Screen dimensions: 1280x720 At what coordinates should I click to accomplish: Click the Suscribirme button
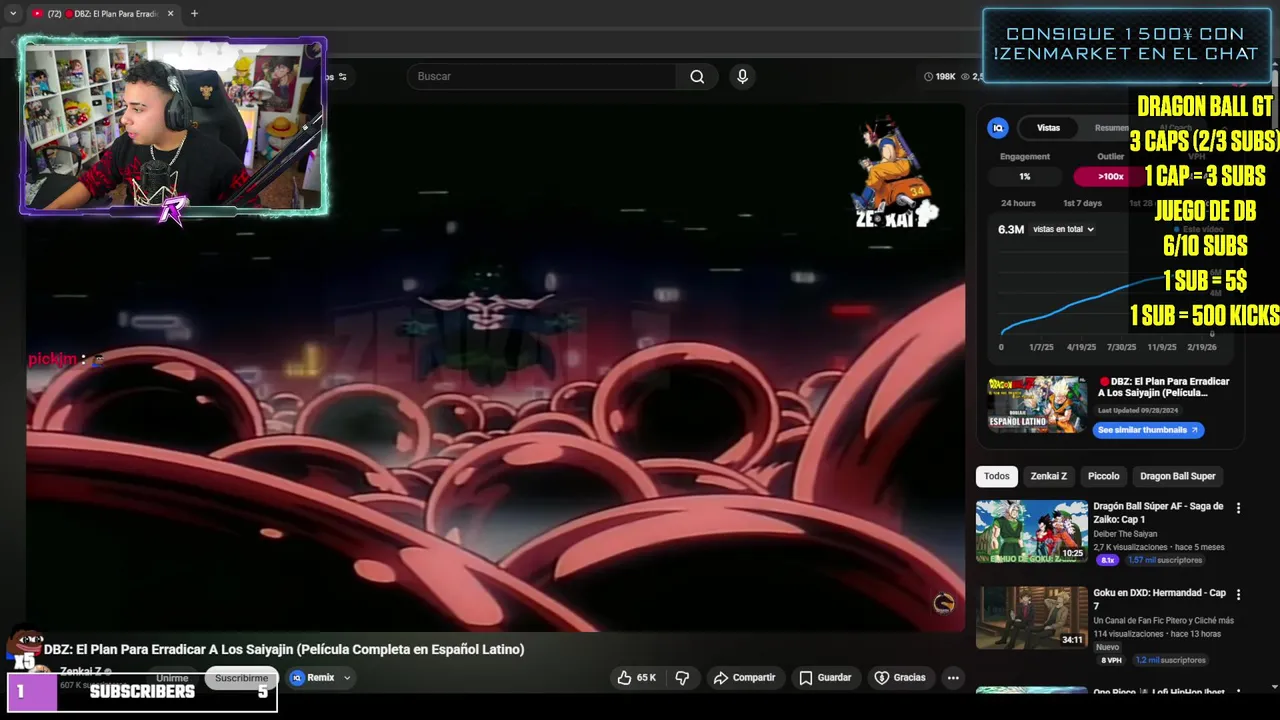click(x=242, y=677)
